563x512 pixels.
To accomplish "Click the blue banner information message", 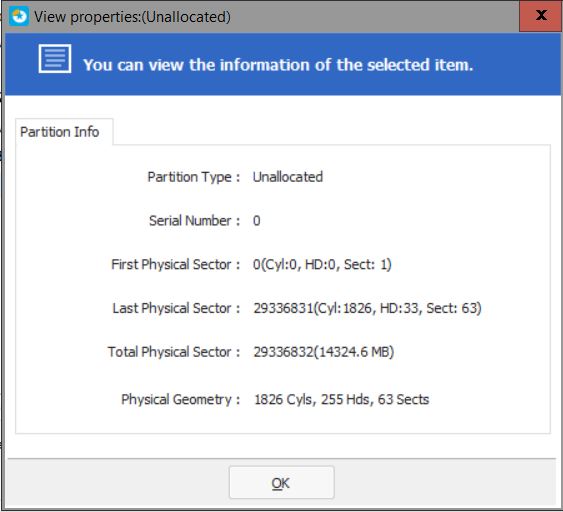I will pyautogui.click(x=278, y=65).
